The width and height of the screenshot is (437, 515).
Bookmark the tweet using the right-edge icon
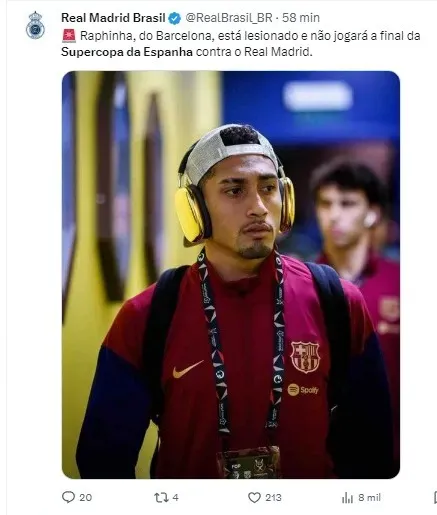(x=435, y=497)
